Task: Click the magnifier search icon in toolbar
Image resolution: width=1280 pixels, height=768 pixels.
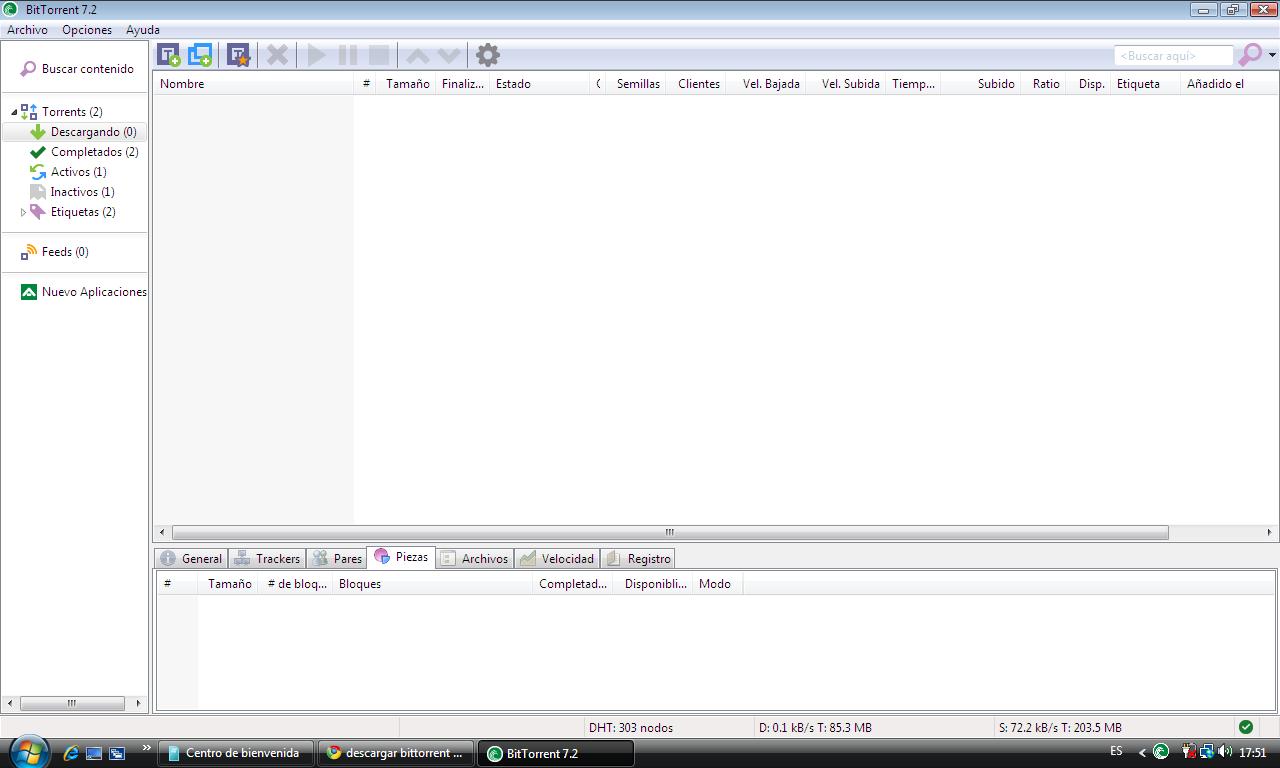Action: (x=1250, y=55)
